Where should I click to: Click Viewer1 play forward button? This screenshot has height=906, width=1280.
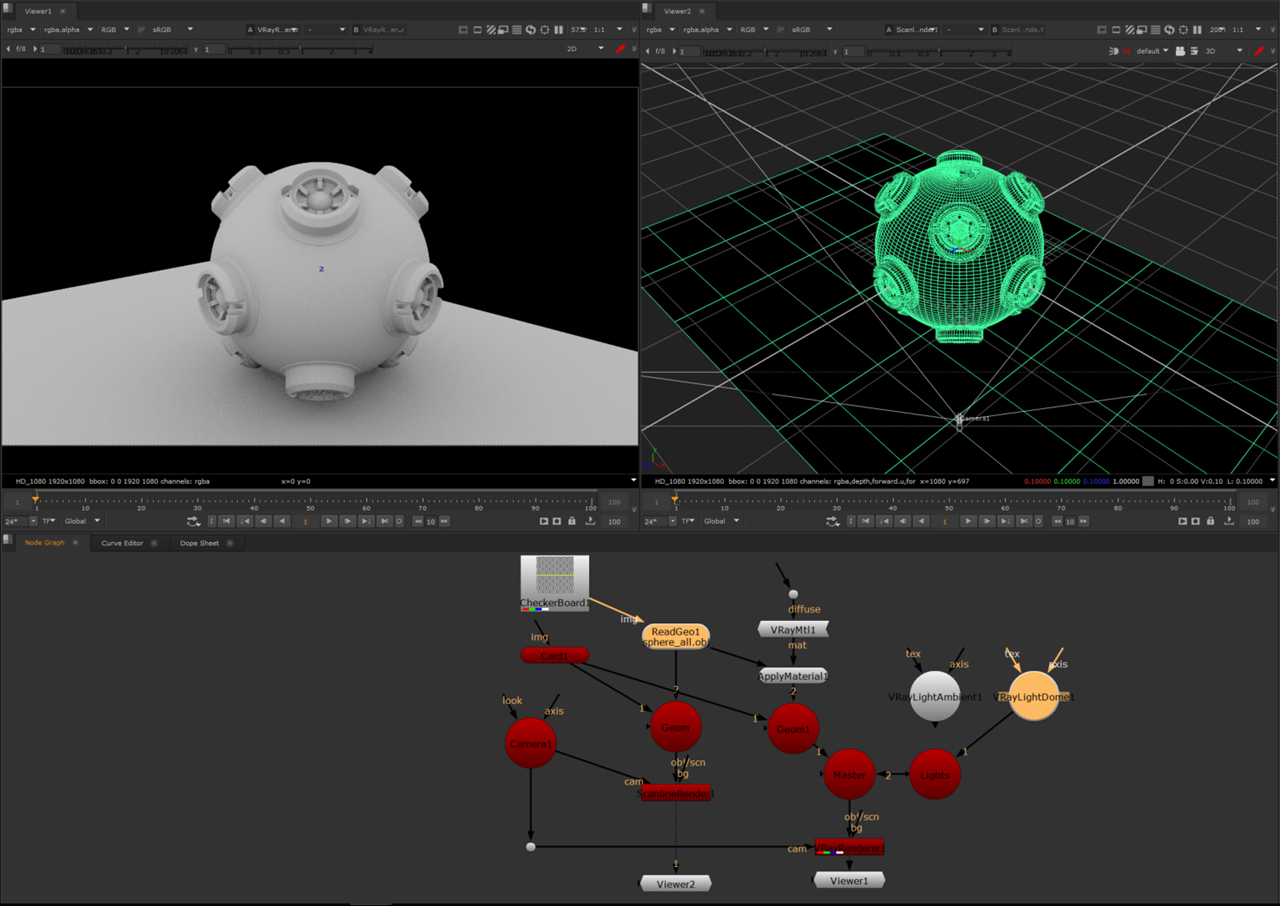329,521
